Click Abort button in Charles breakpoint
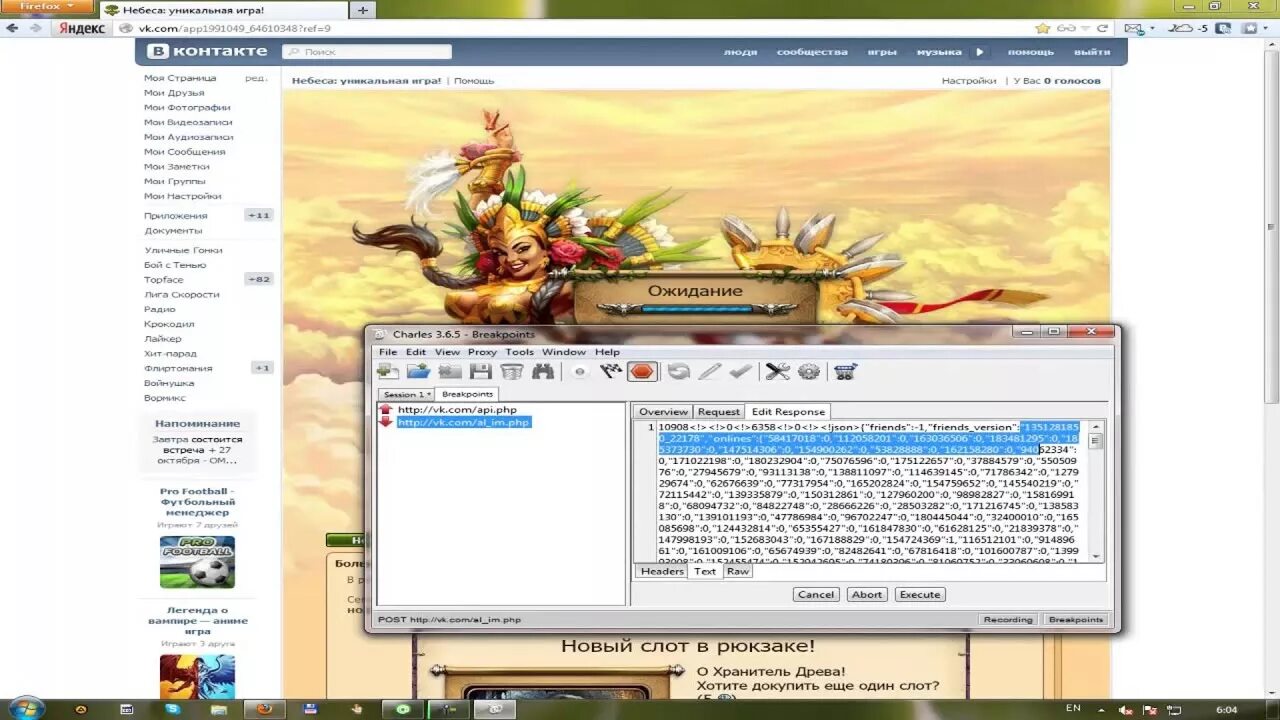1280x720 pixels. pos(867,594)
